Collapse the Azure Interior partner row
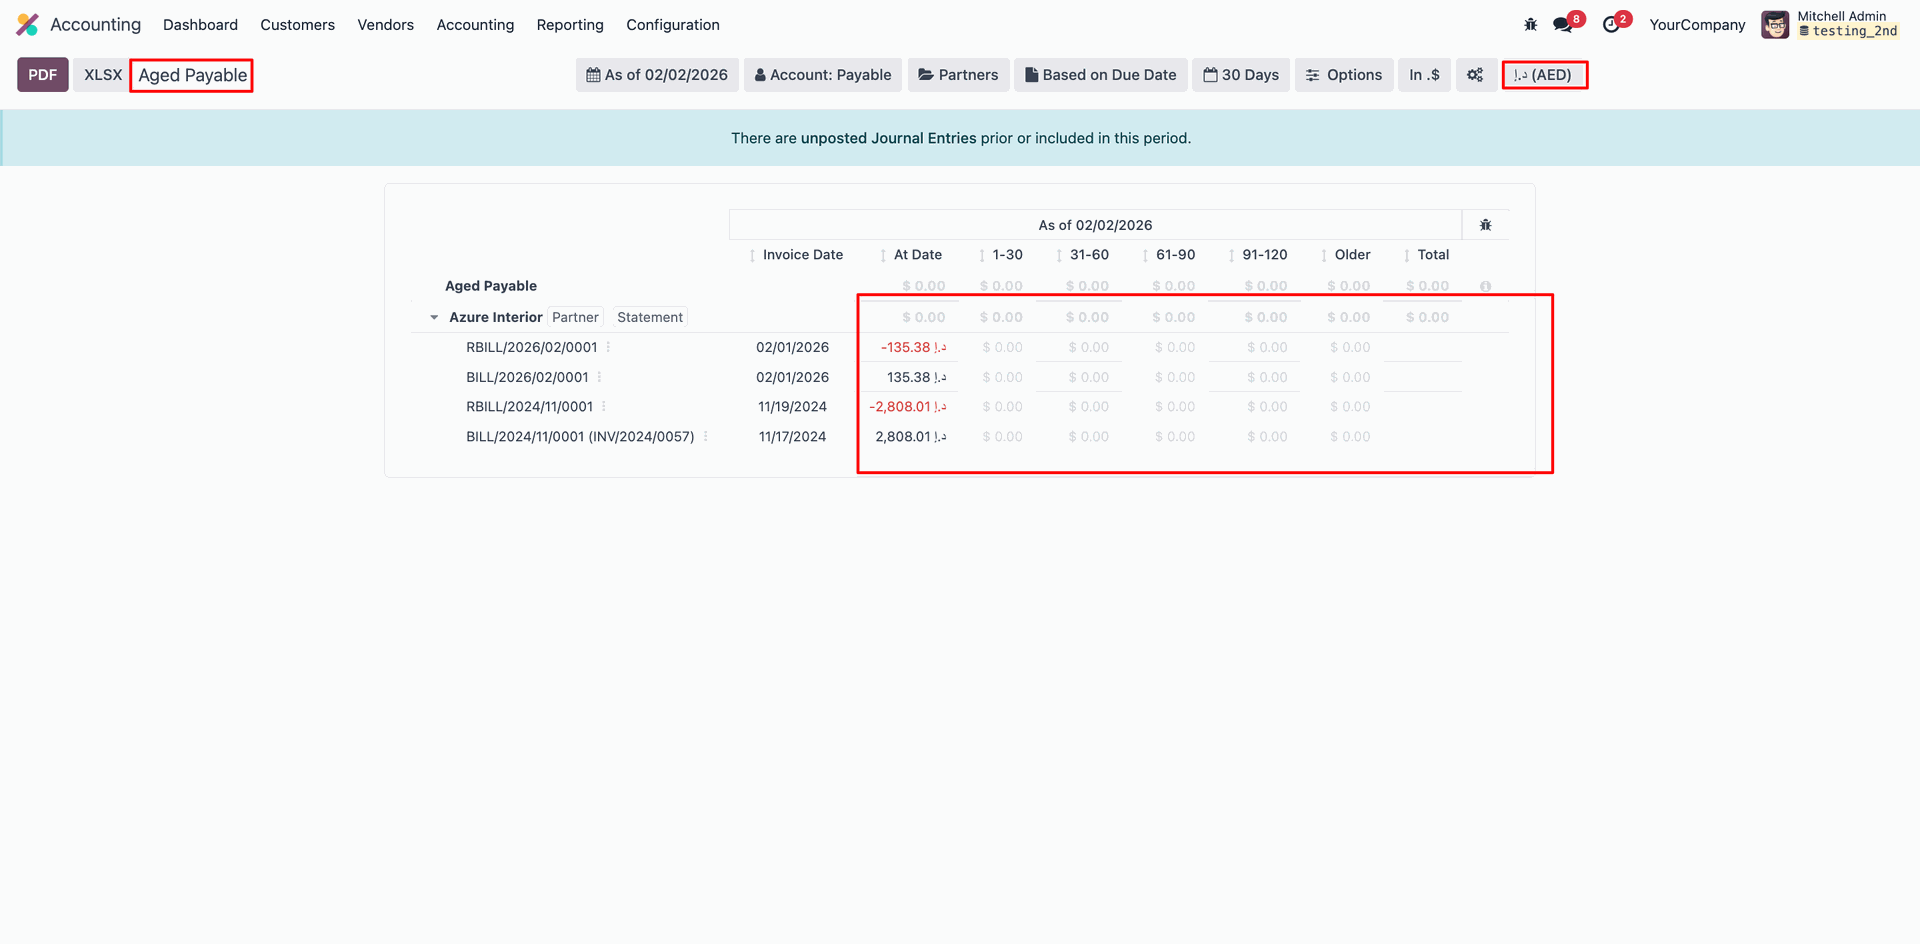The image size is (1920, 944). [434, 317]
